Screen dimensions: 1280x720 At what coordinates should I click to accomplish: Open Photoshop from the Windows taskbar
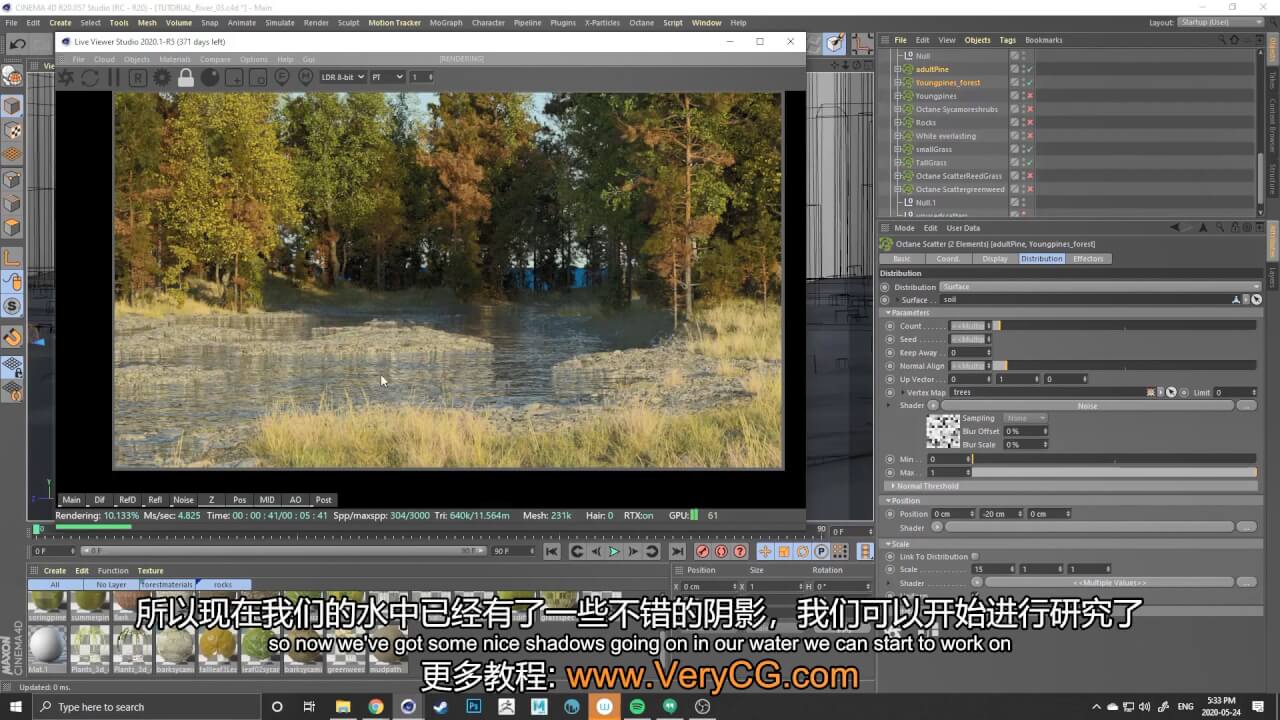[473, 707]
